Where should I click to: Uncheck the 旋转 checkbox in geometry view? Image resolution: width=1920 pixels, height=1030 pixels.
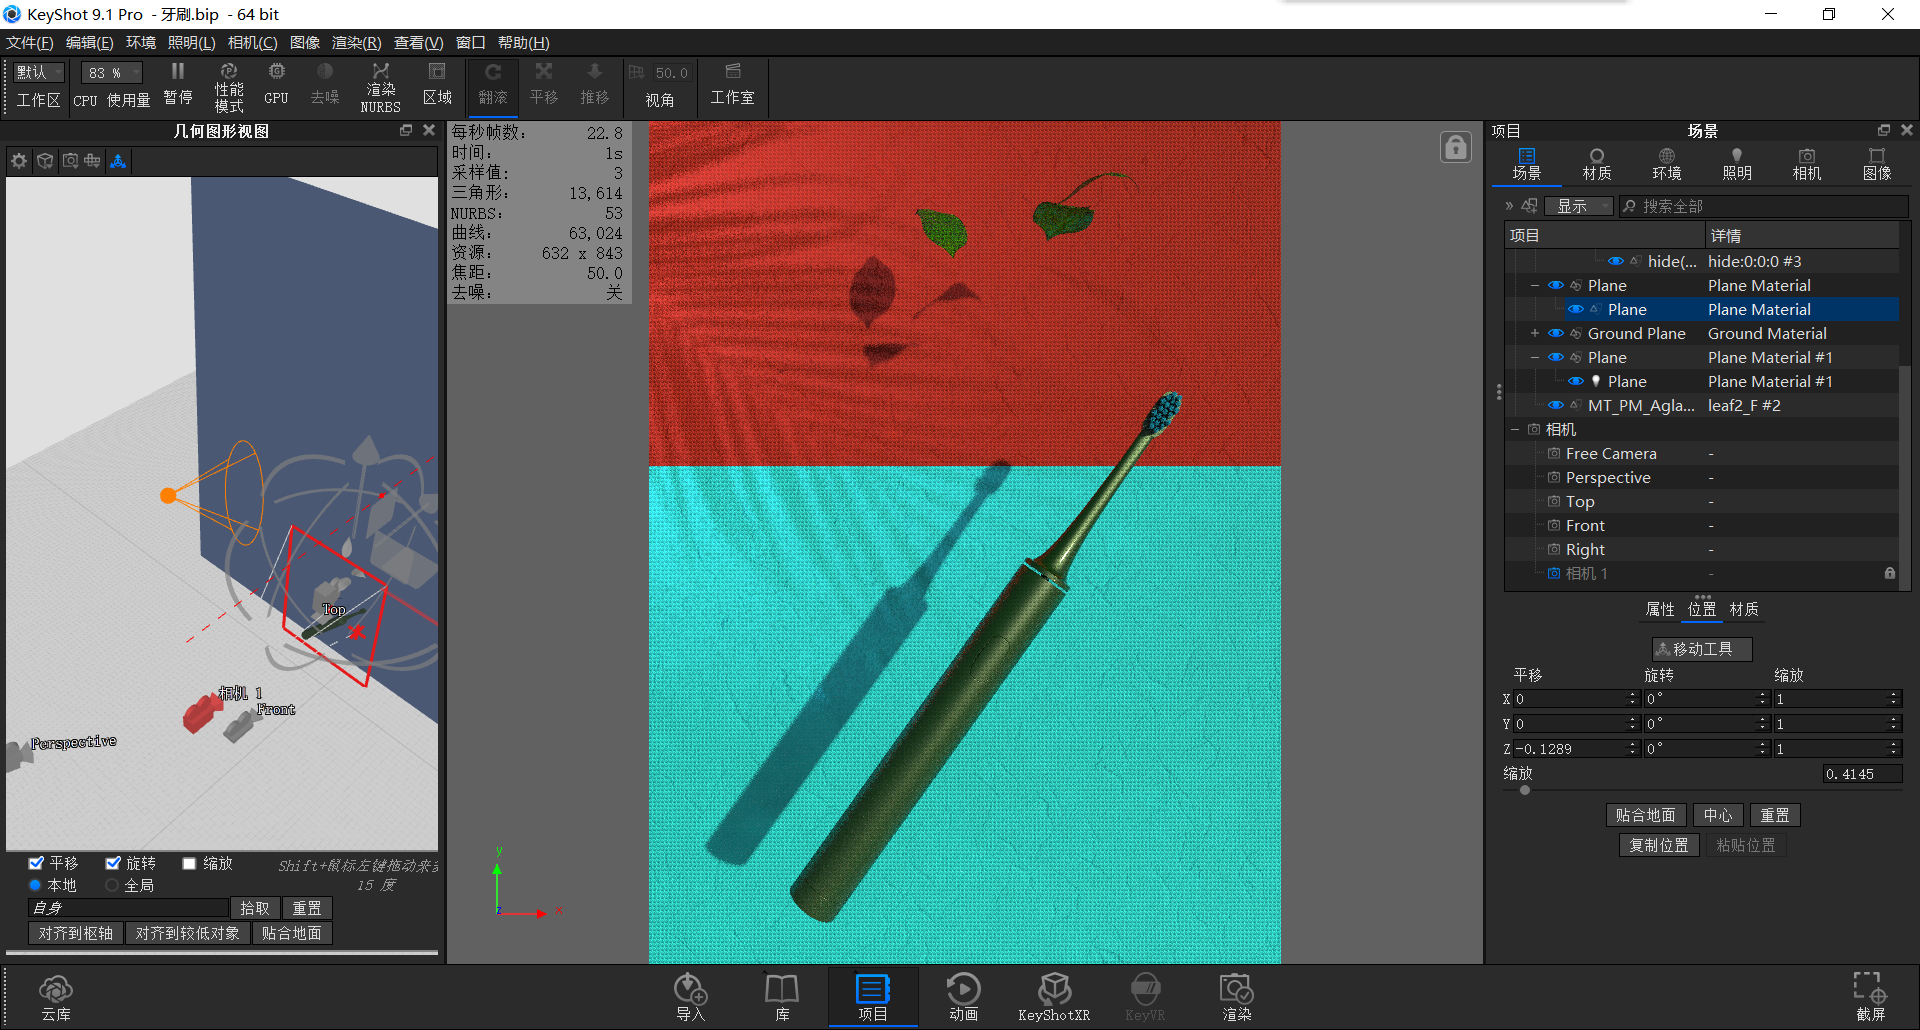(x=113, y=862)
